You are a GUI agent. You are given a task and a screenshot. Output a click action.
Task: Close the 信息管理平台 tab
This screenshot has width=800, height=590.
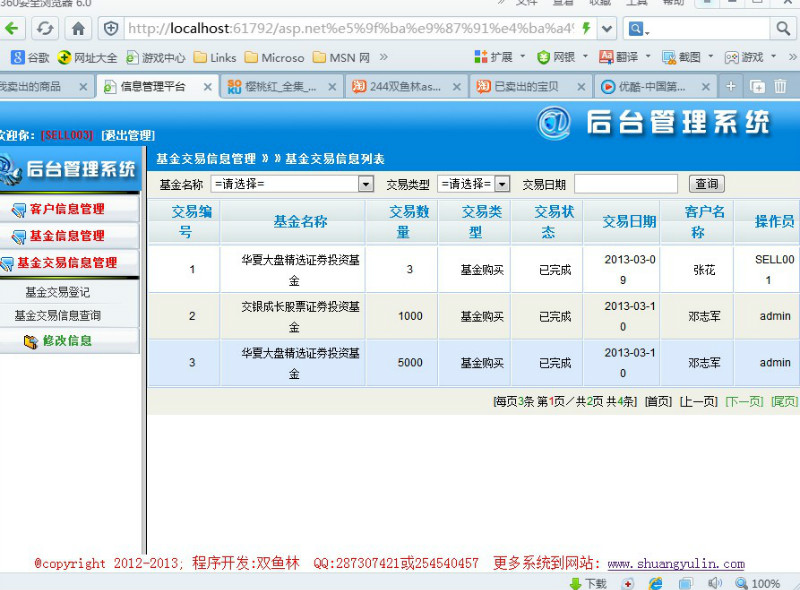click(208, 87)
